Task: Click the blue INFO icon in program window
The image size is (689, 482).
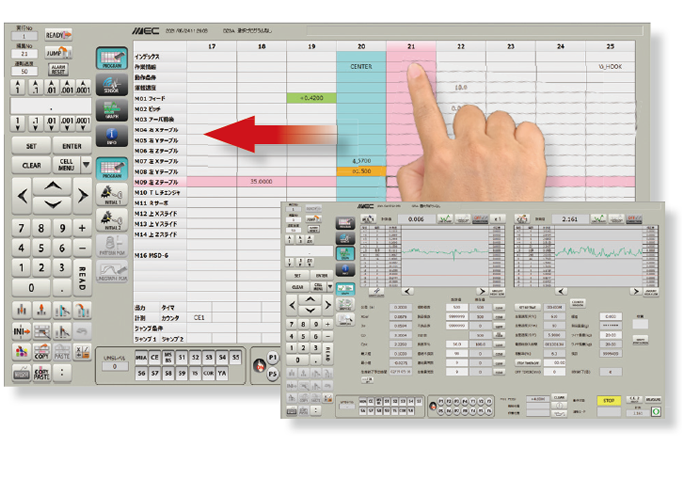Action: (112, 137)
